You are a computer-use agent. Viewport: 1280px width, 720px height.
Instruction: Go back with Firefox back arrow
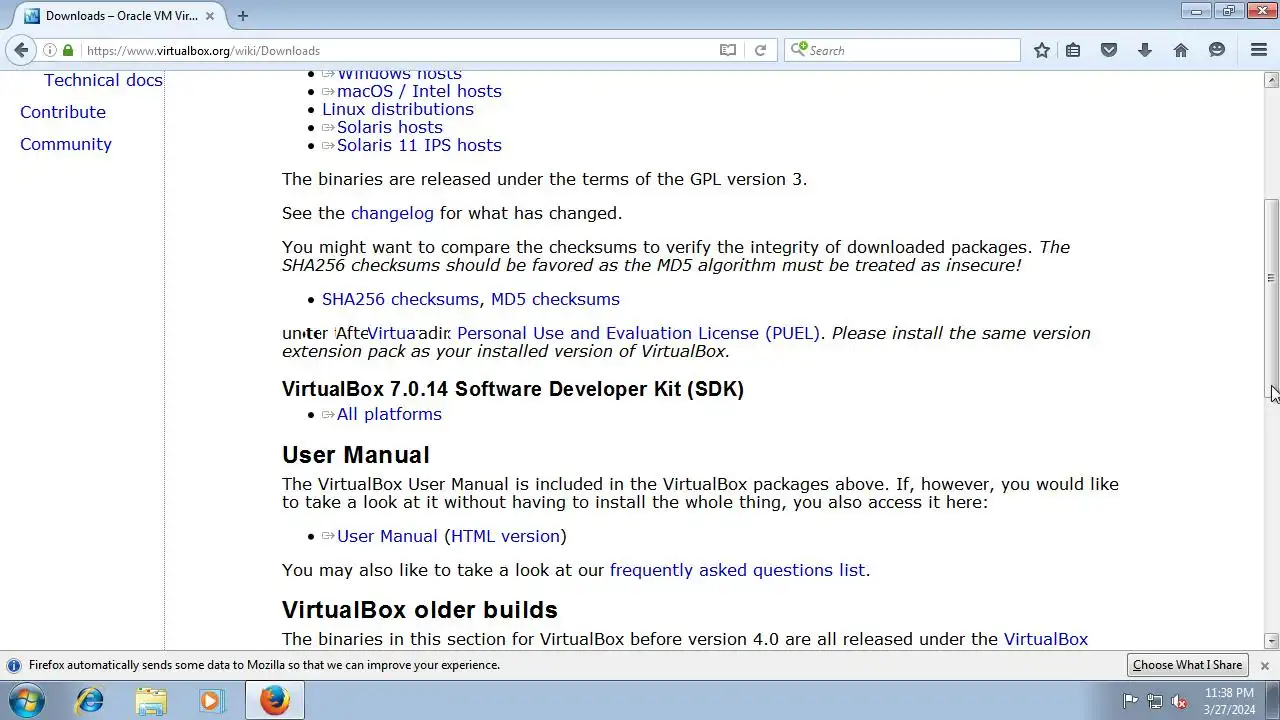click(x=21, y=50)
